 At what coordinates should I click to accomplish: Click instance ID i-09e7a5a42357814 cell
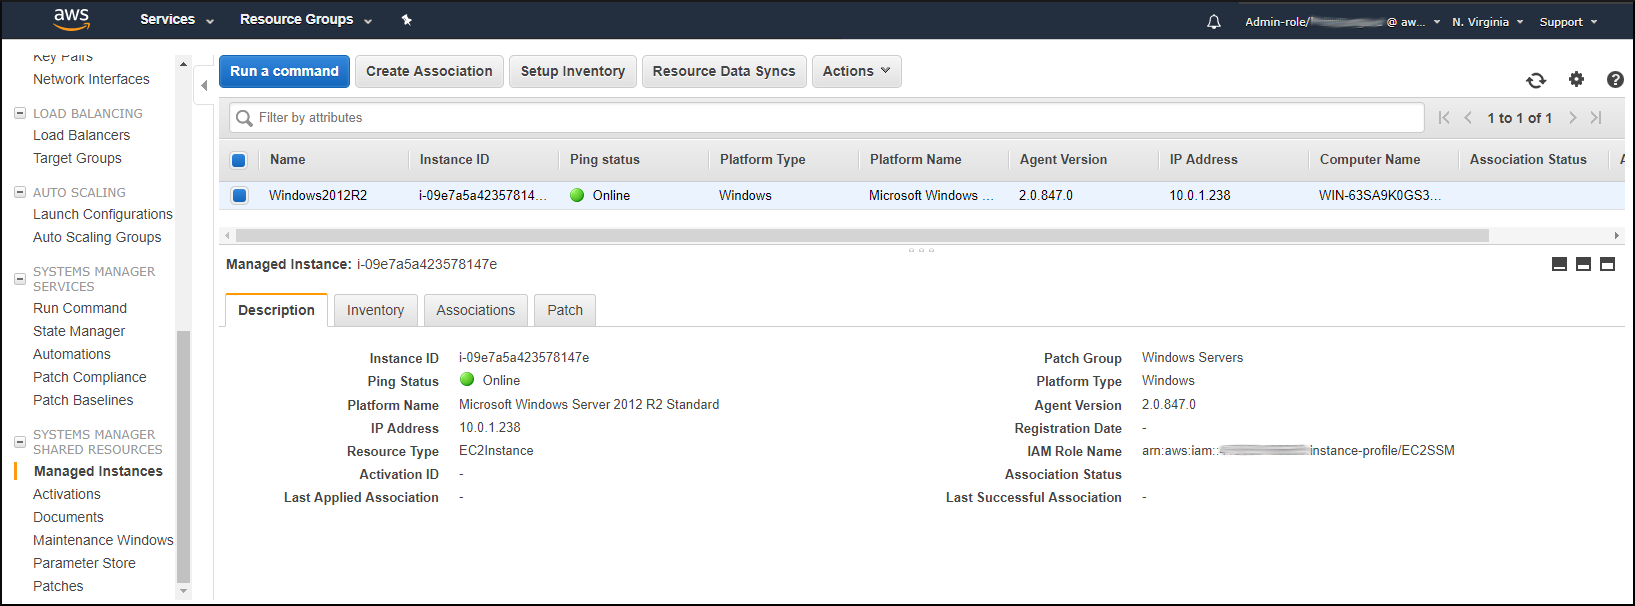(483, 195)
